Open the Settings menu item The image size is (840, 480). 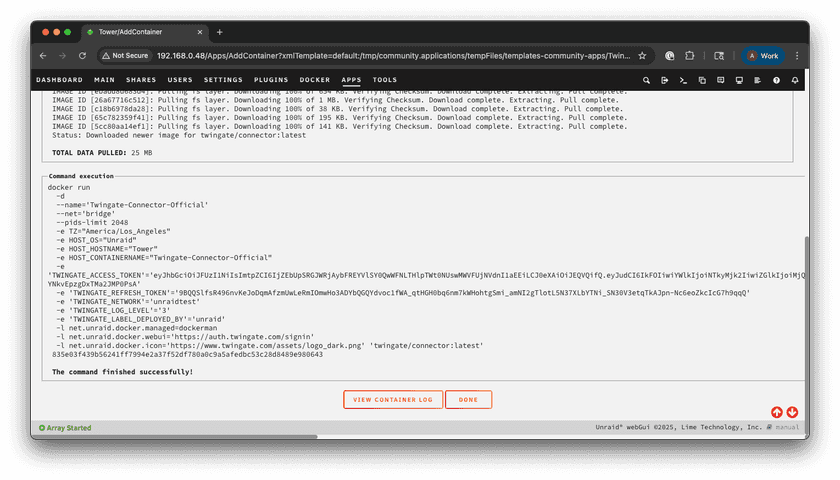[223, 80]
